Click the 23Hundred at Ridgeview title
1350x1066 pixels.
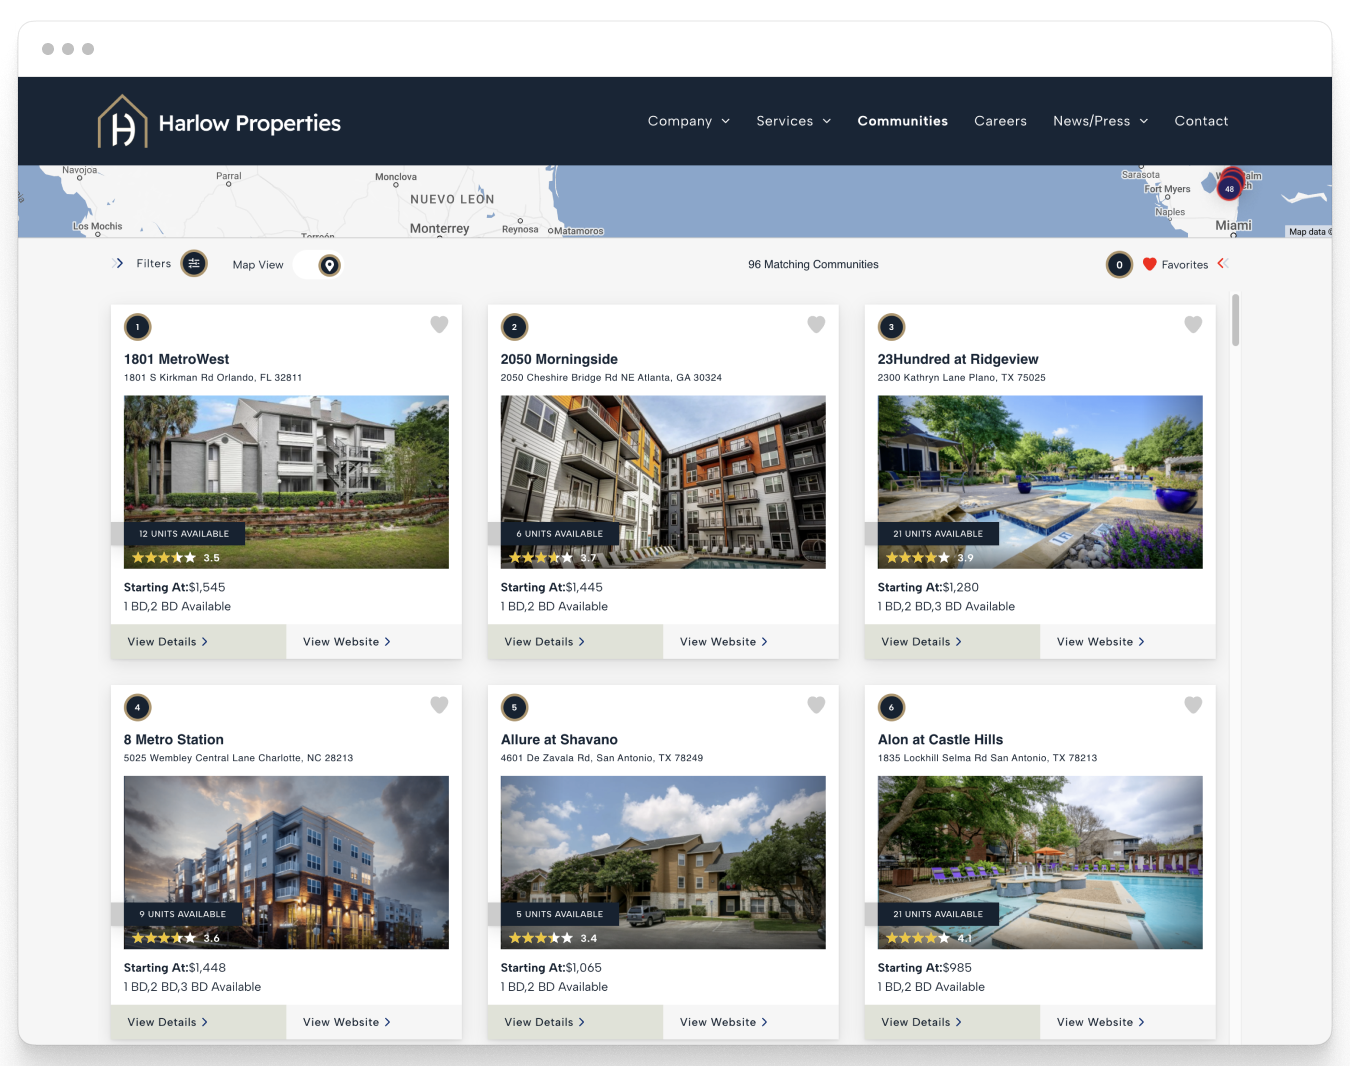pos(958,359)
